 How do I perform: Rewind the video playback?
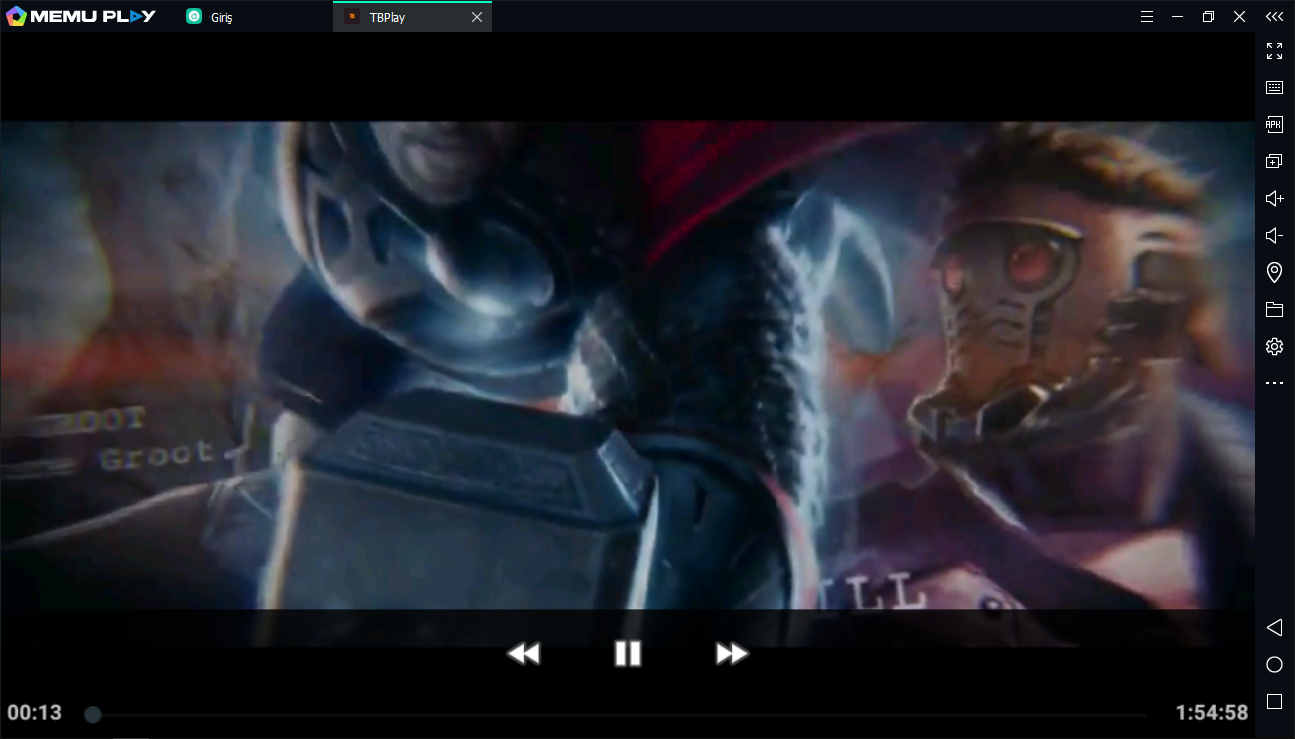523,654
